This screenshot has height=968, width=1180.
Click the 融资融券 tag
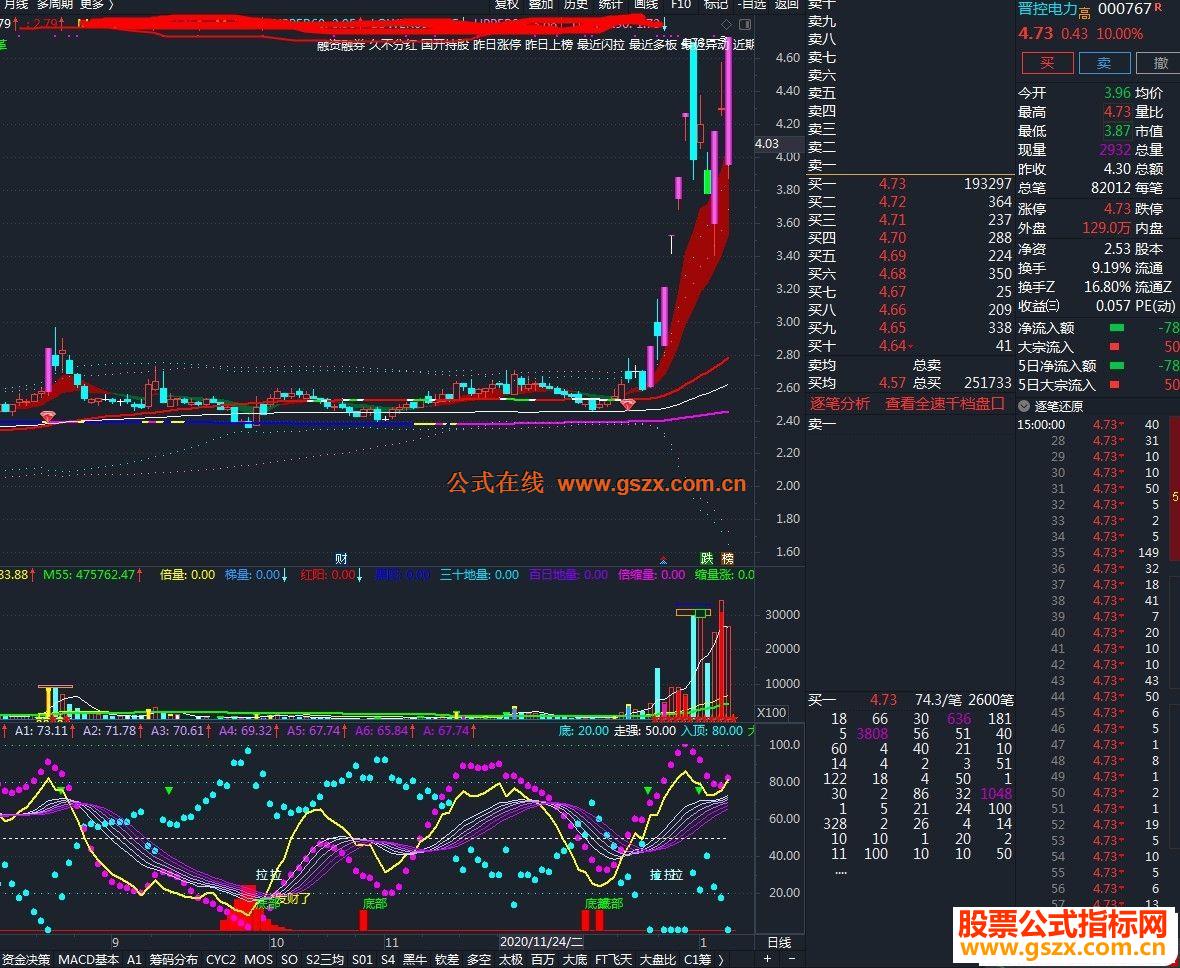(341, 44)
